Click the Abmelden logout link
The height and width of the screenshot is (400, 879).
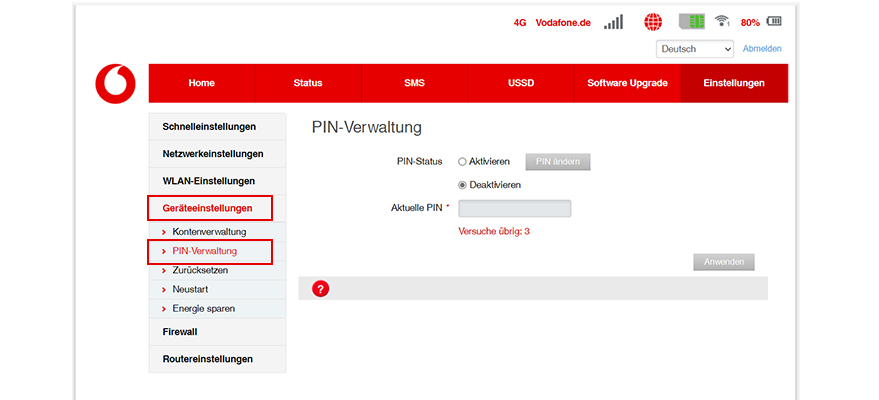point(762,49)
